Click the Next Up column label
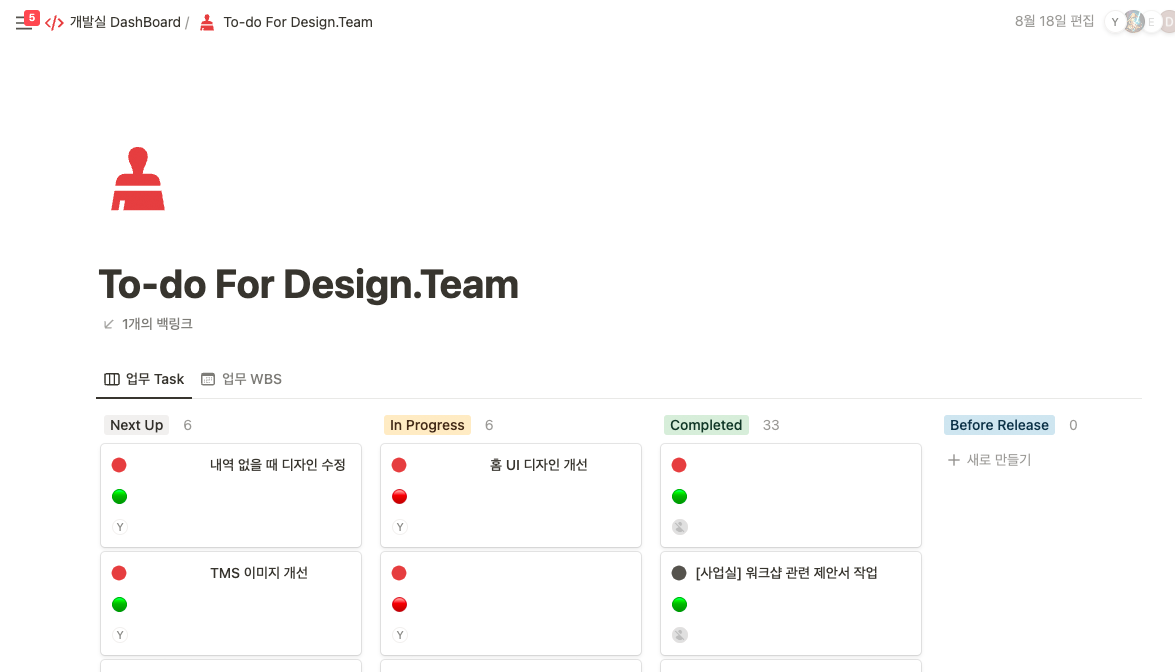 click(136, 425)
